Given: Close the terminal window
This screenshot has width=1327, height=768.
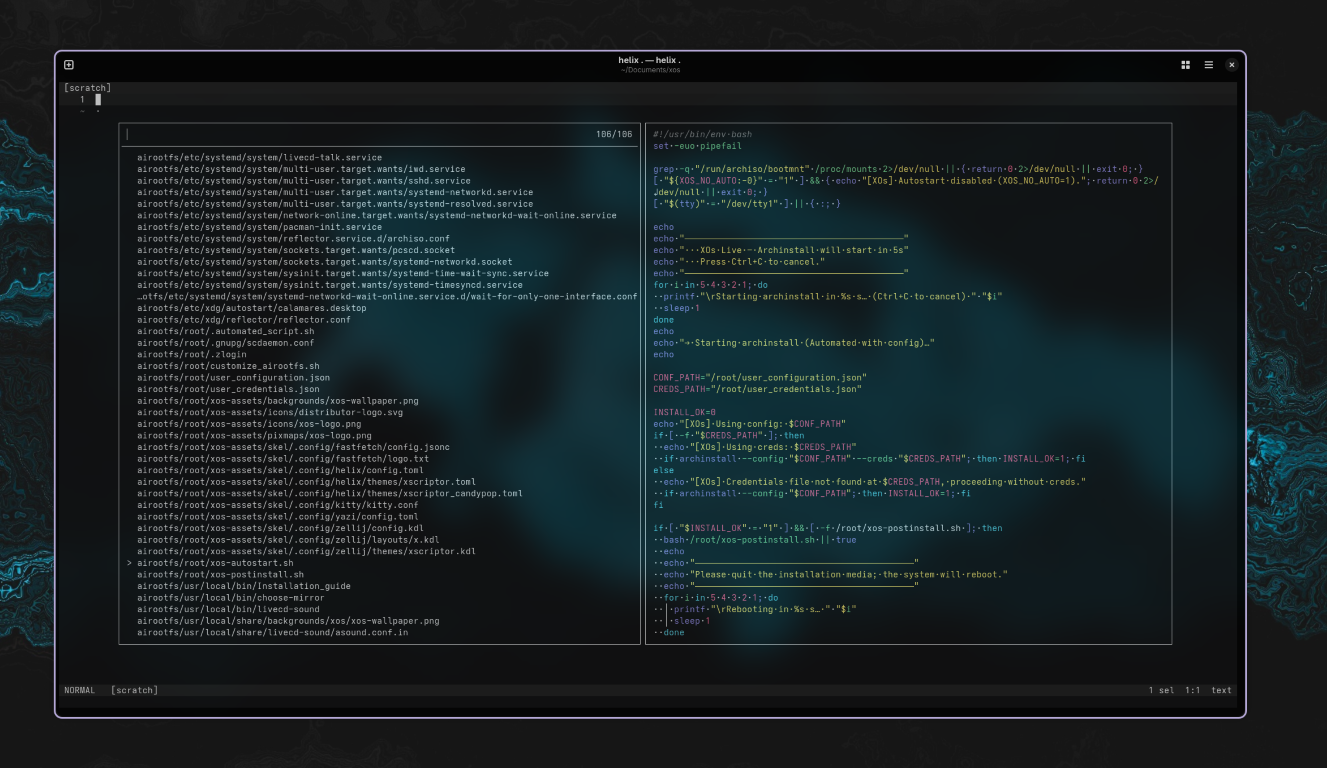Looking at the screenshot, I should (x=1230, y=64).
